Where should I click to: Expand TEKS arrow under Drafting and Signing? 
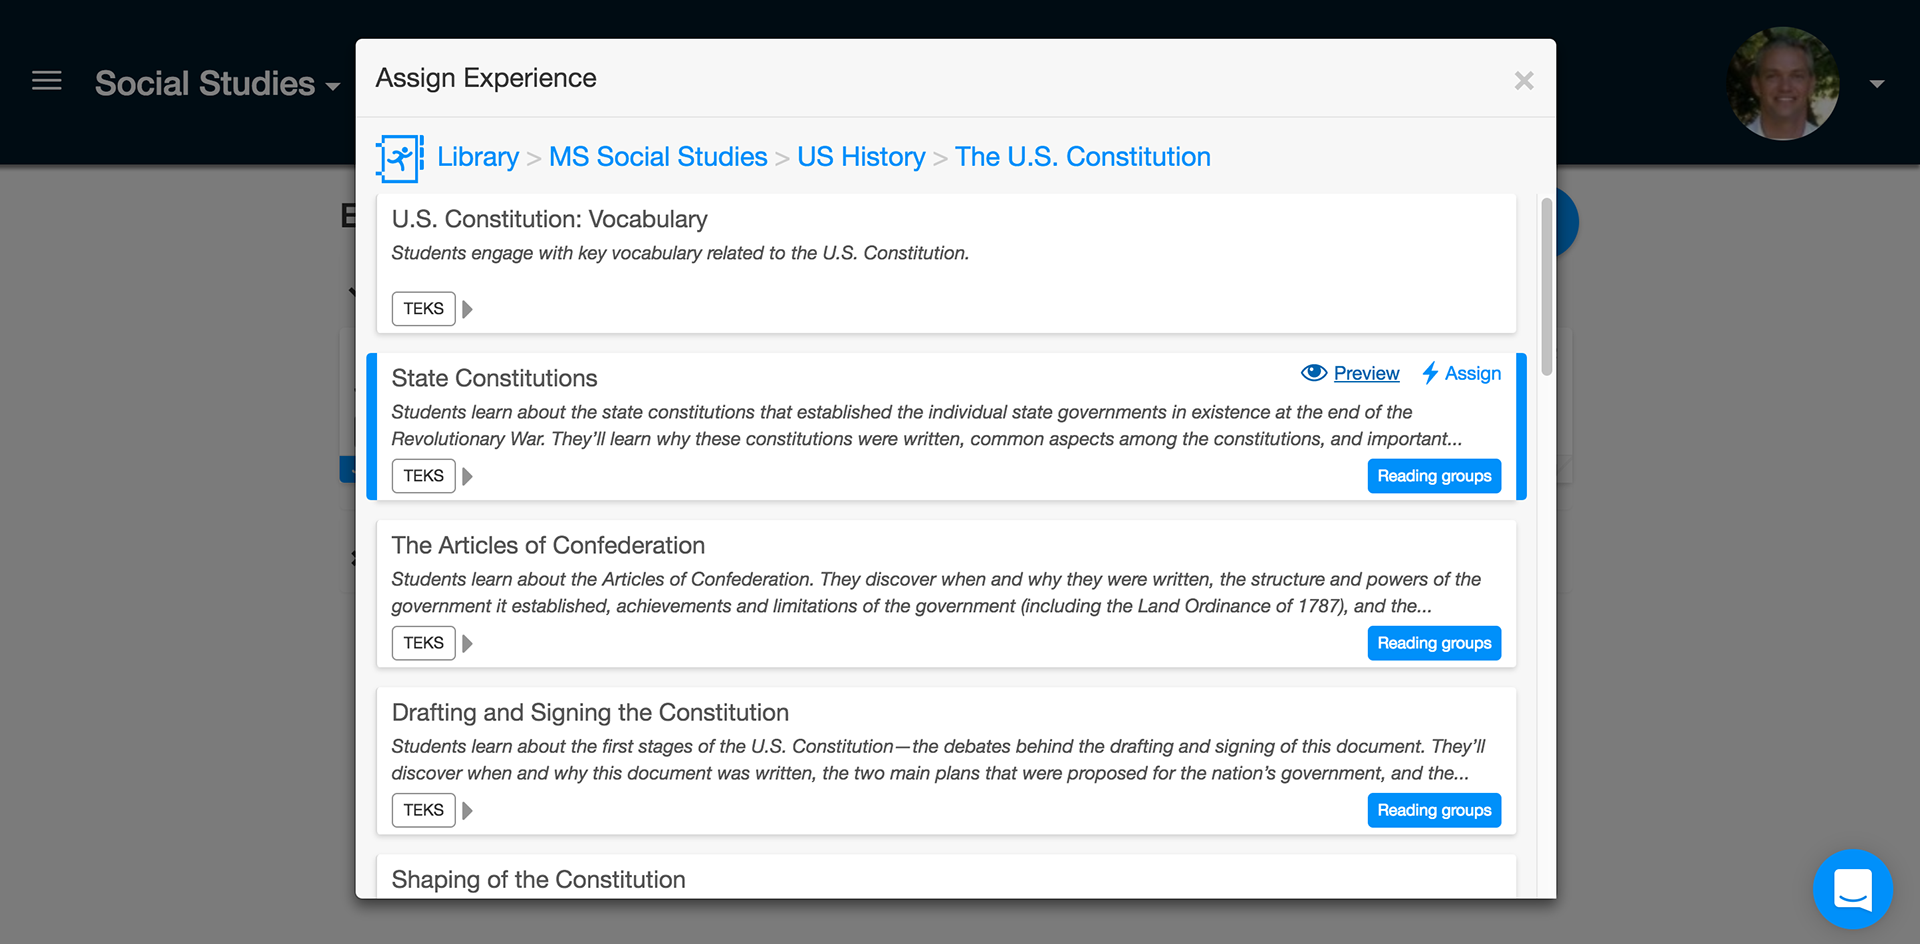click(x=467, y=810)
